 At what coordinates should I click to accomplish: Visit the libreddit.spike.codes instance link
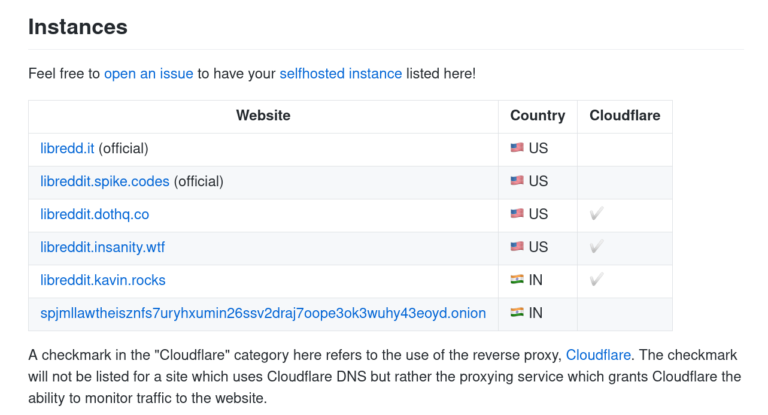pyautogui.click(x=105, y=181)
